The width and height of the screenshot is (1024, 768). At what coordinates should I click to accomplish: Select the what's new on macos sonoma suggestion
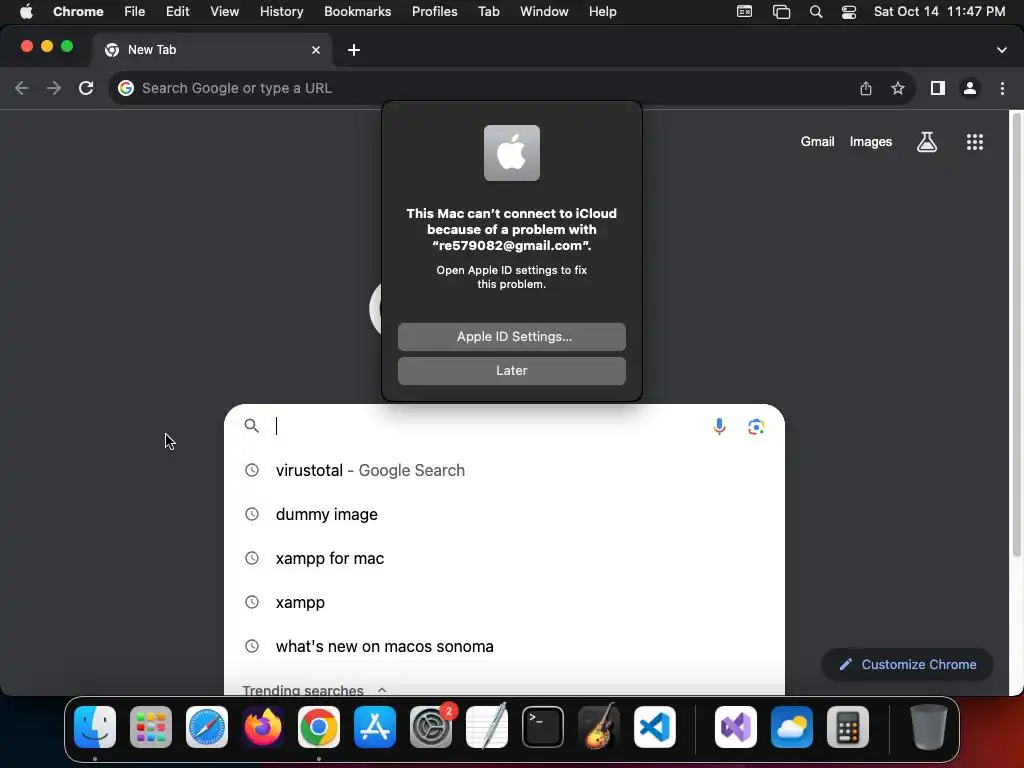point(504,647)
